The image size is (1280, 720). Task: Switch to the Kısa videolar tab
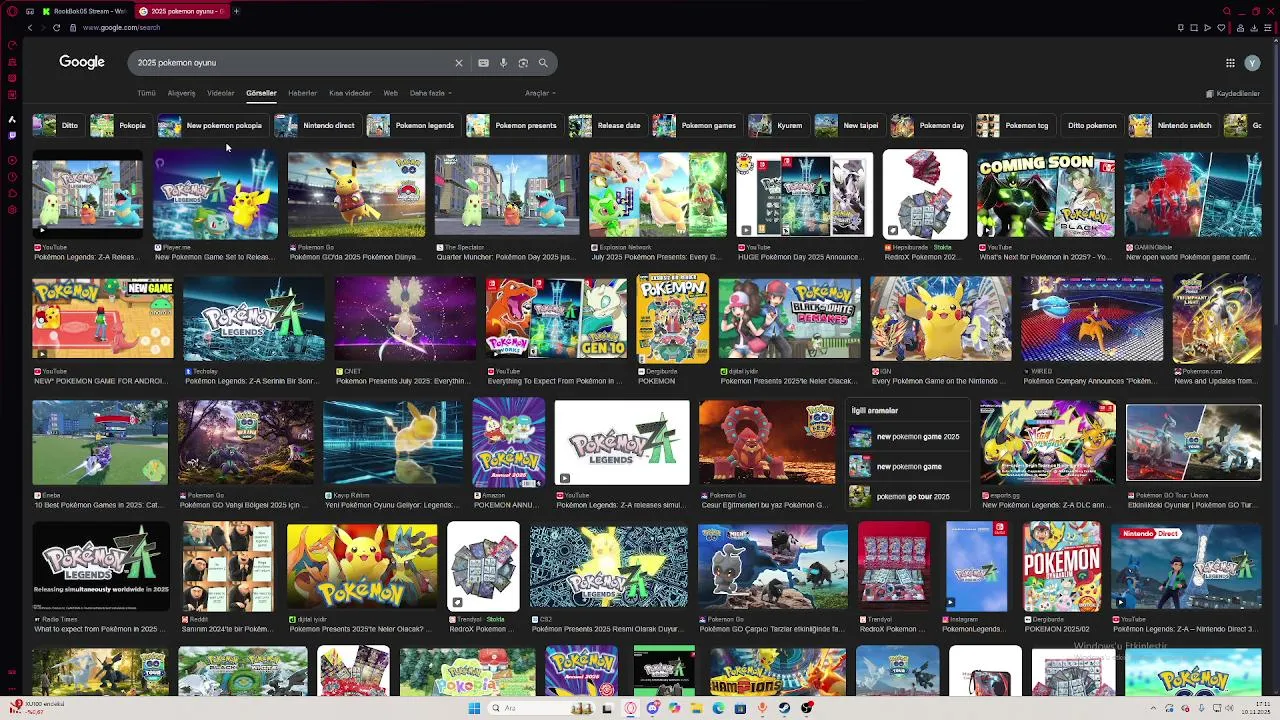click(350, 93)
